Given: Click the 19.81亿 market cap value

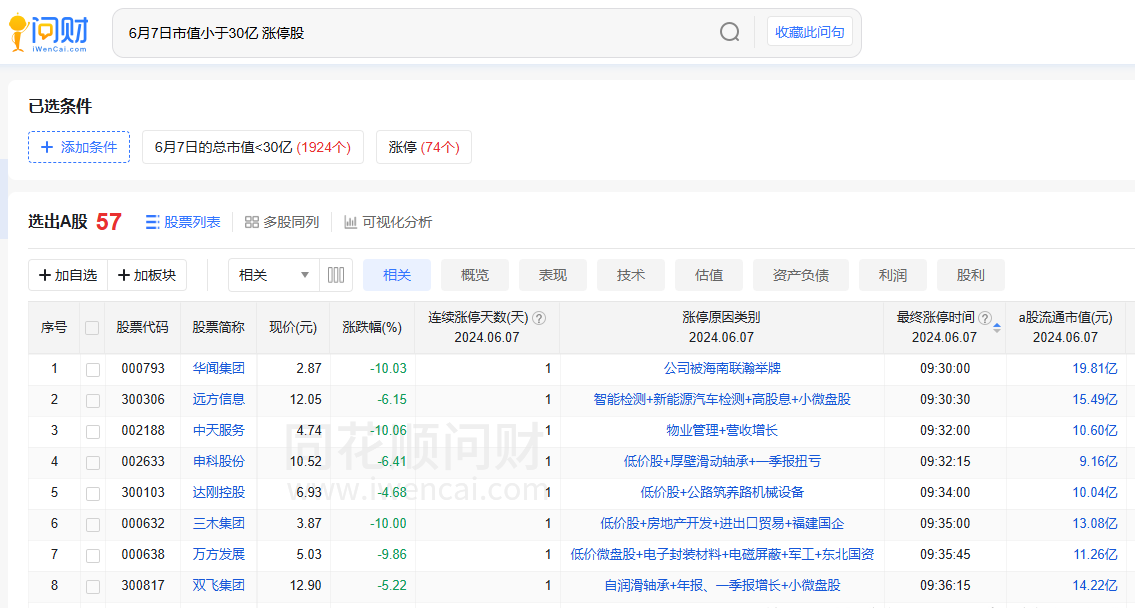Looking at the screenshot, I should click(x=1095, y=368).
